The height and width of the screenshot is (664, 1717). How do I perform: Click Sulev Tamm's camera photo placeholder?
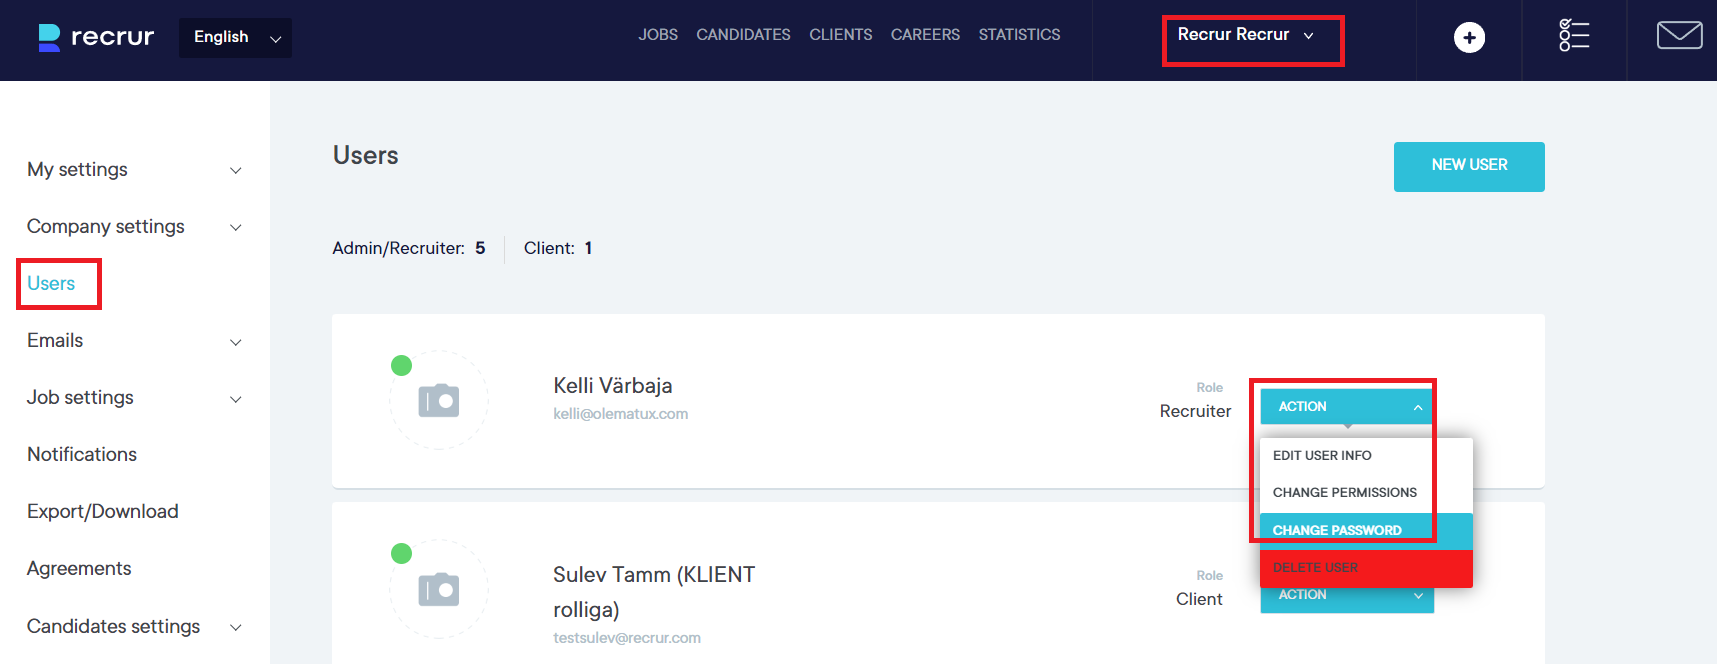[x=439, y=590]
